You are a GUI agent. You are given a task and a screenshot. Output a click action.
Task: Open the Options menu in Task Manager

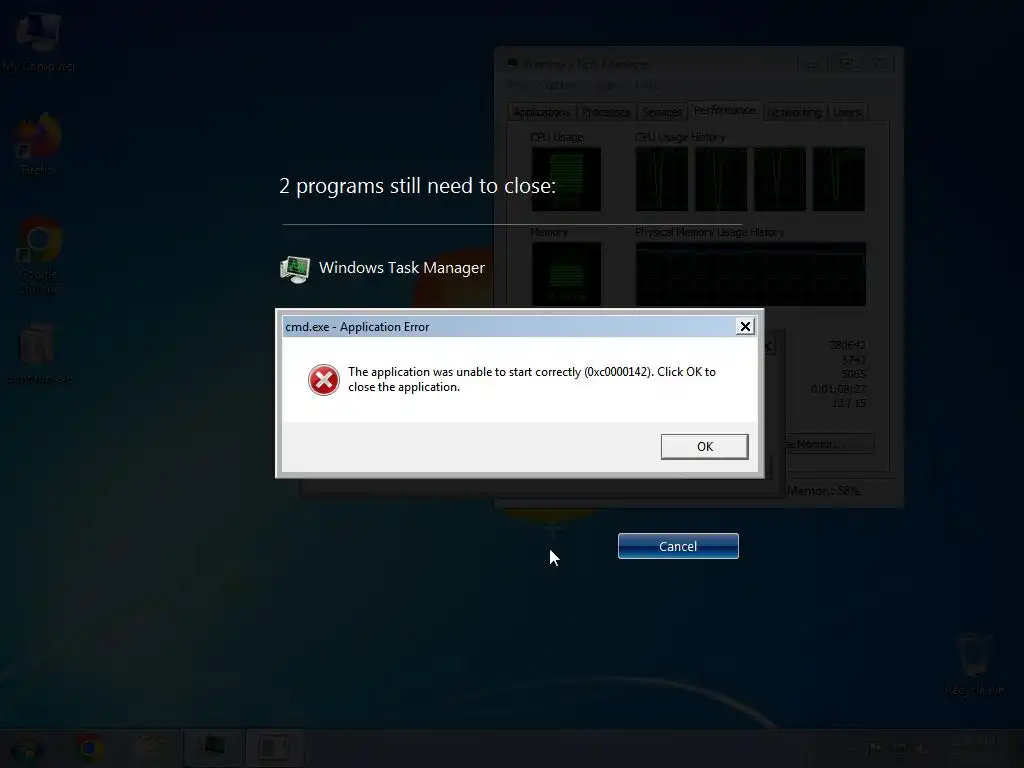tap(559, 85)
